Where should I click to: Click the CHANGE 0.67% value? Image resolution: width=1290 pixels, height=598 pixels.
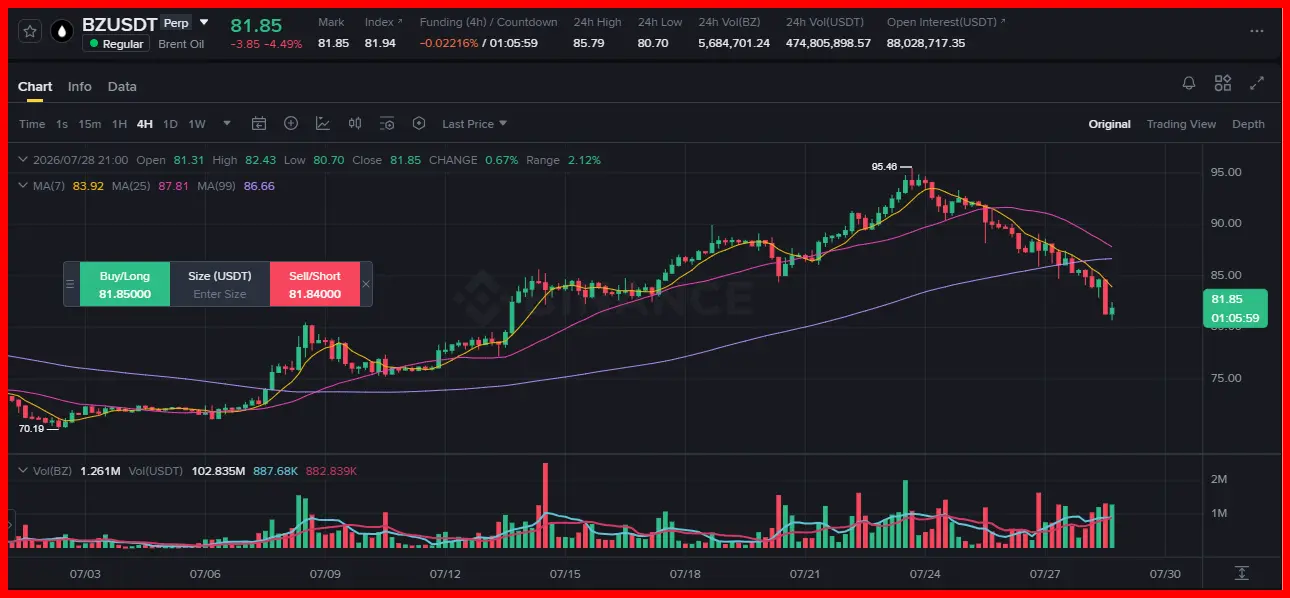pyautogui.click(x=502, y=160)
